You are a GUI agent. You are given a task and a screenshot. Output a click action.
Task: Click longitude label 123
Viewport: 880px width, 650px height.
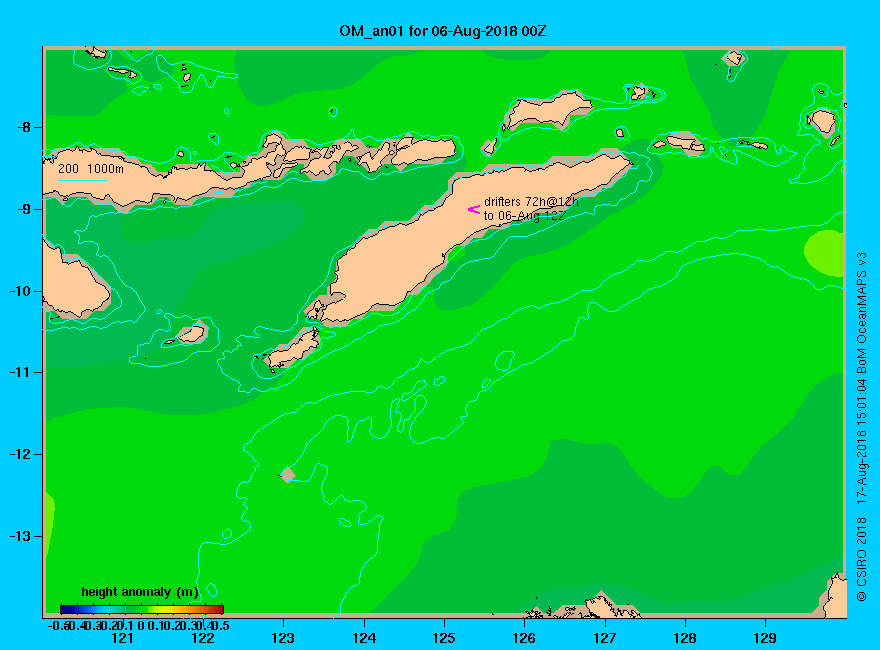(283, 638)
